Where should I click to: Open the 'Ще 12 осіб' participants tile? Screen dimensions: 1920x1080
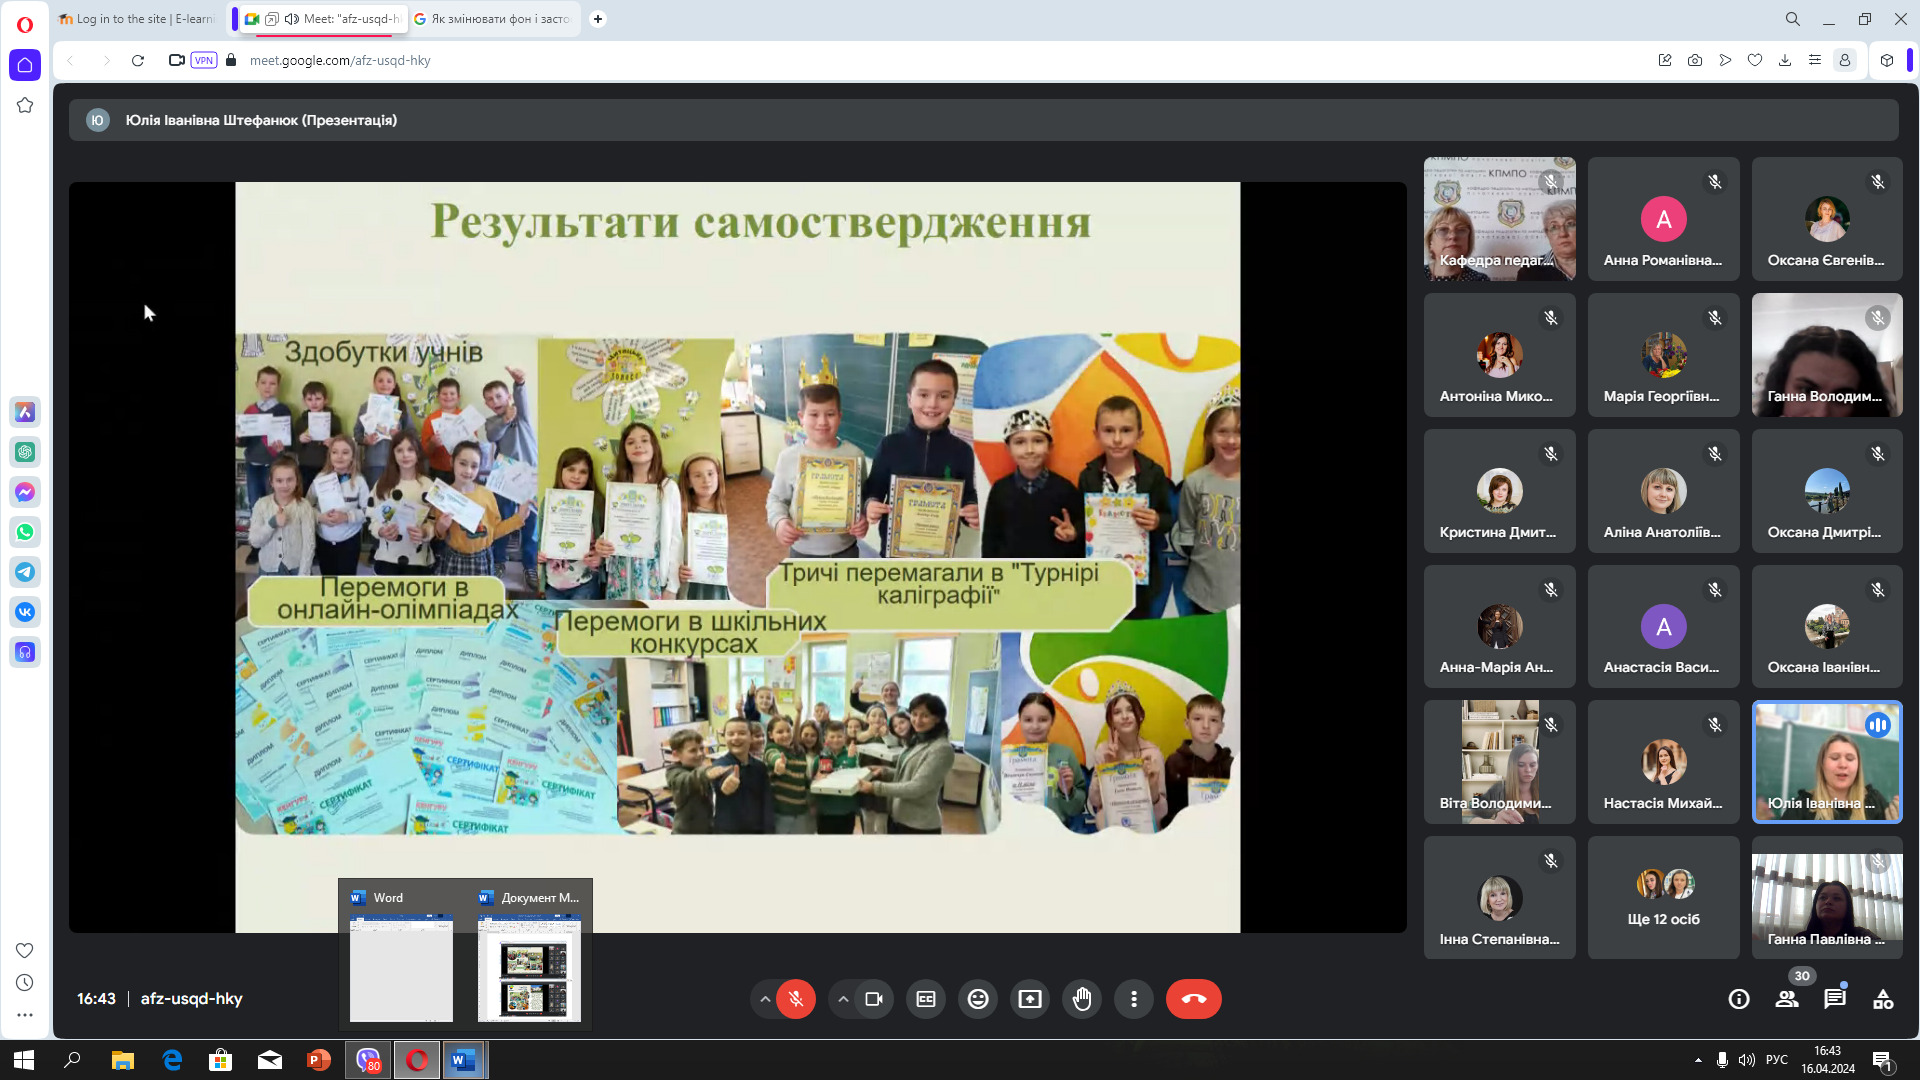pyautogui.click(x=1664, y=898)
